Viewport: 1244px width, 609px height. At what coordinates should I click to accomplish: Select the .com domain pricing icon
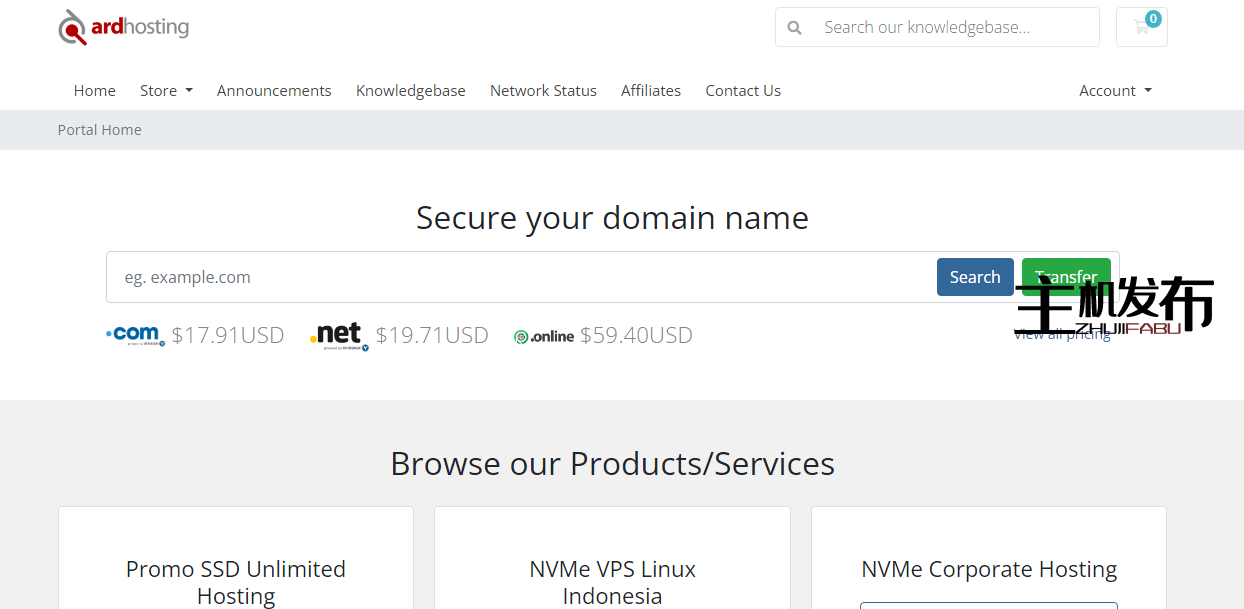tap(133, 334)
